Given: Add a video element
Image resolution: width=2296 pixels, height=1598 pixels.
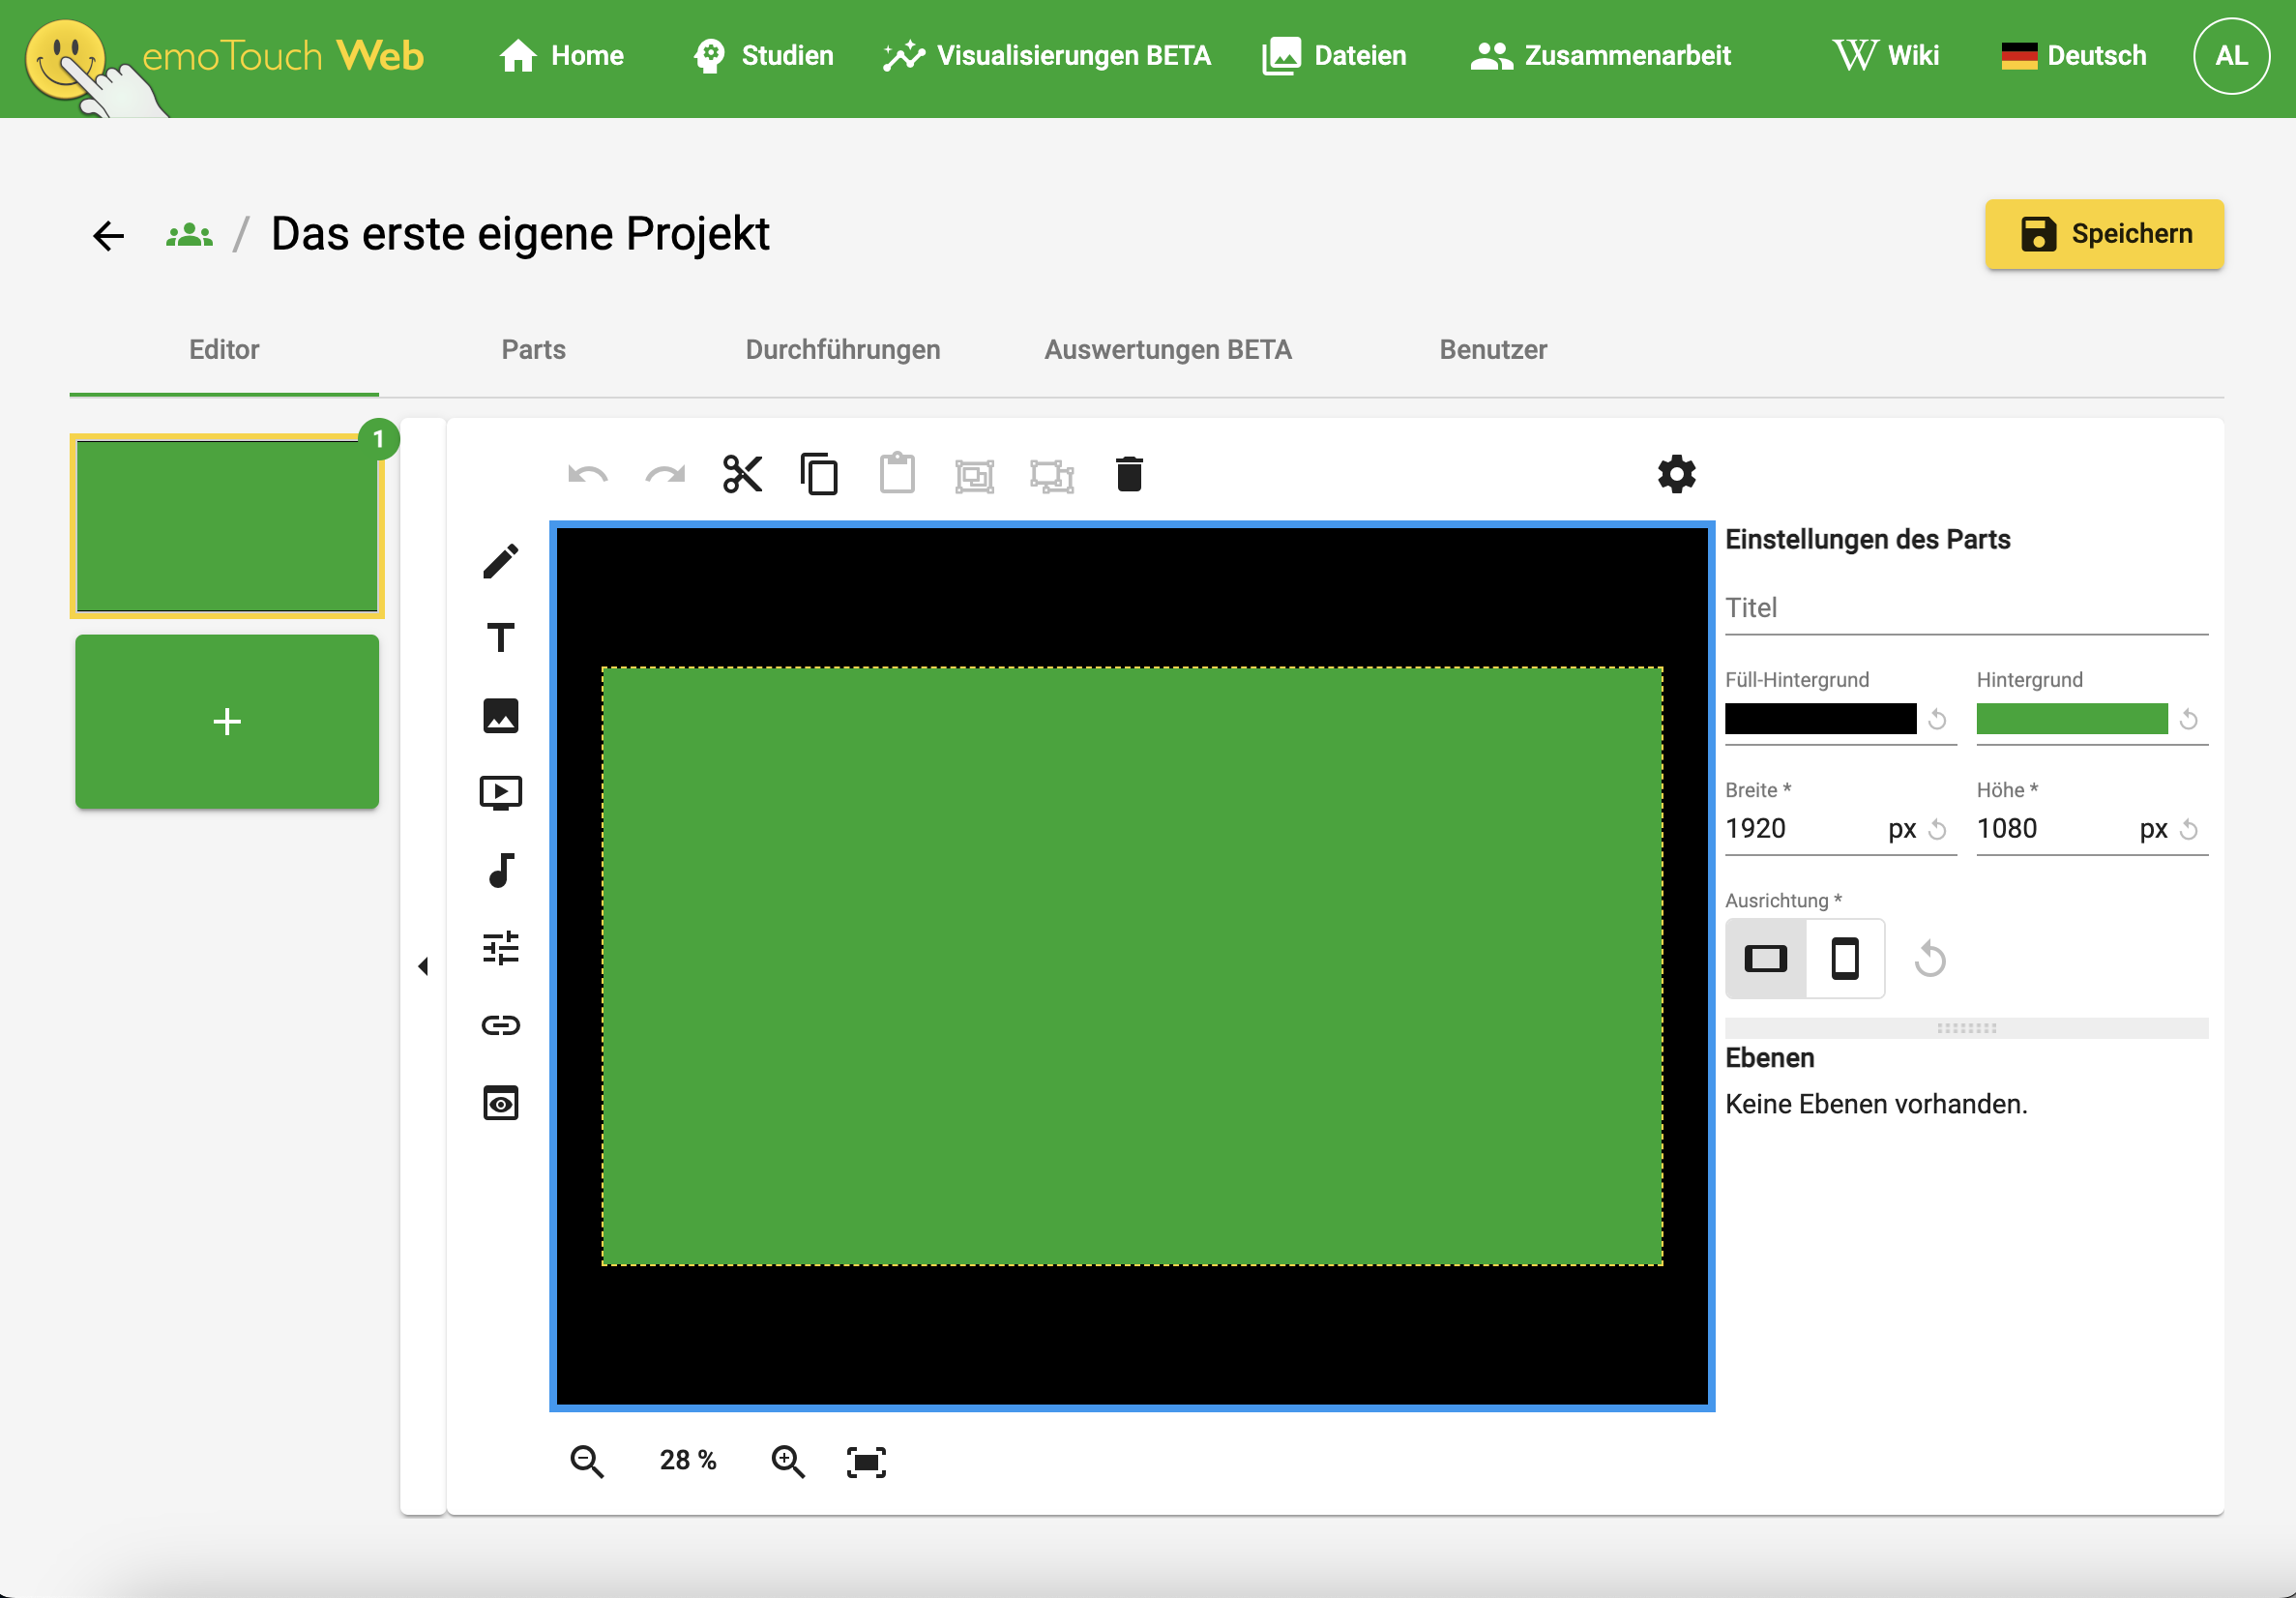Looking at the screenshot, I should 500,793.
